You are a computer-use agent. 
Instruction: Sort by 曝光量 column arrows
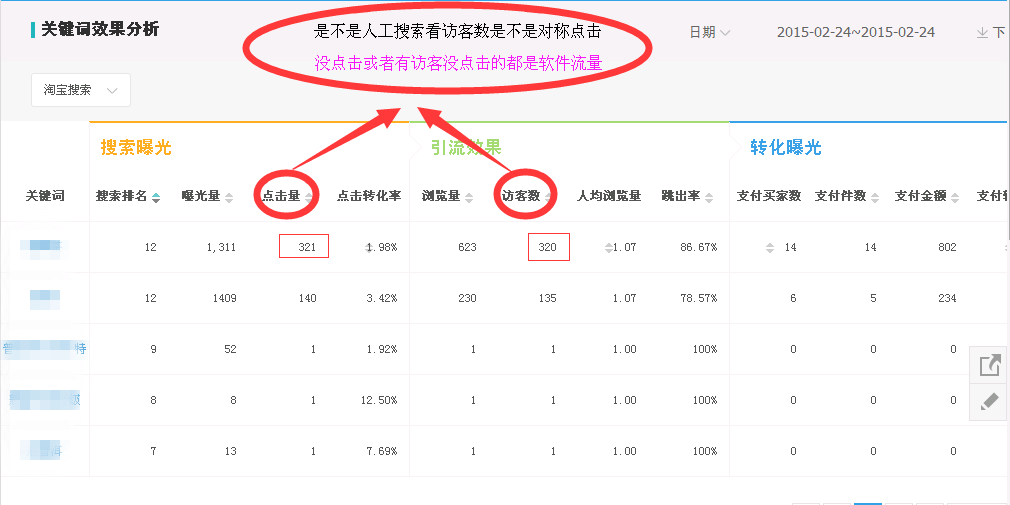(230, 197)
